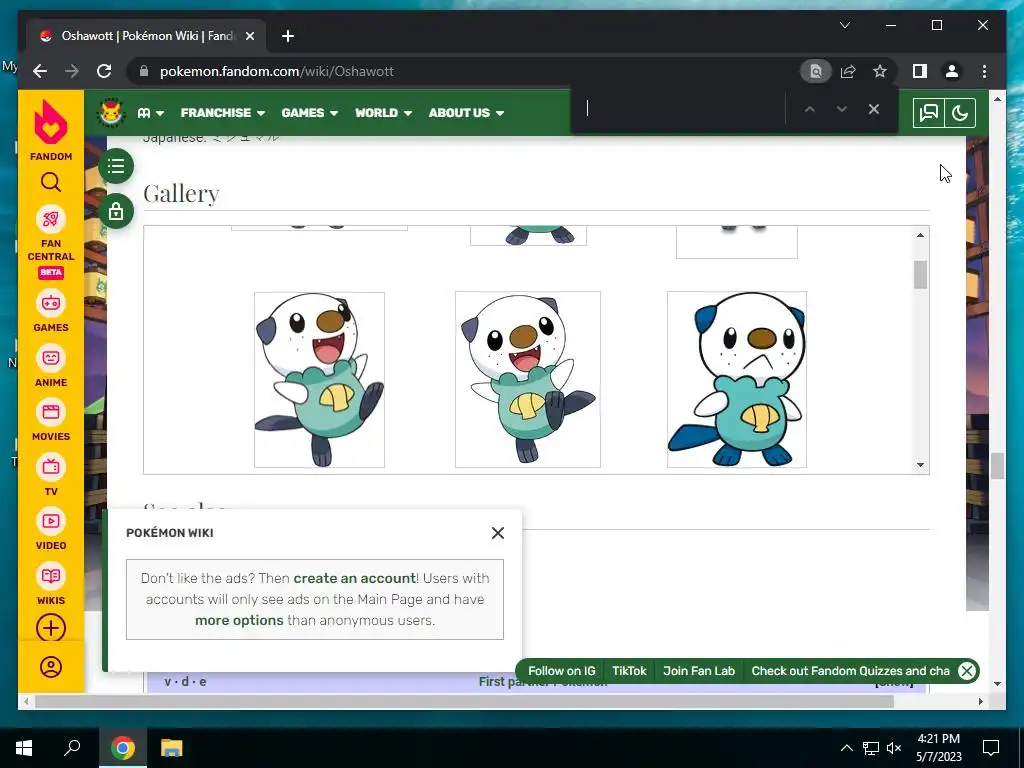Expand the WORLD menu

(383, 113)
